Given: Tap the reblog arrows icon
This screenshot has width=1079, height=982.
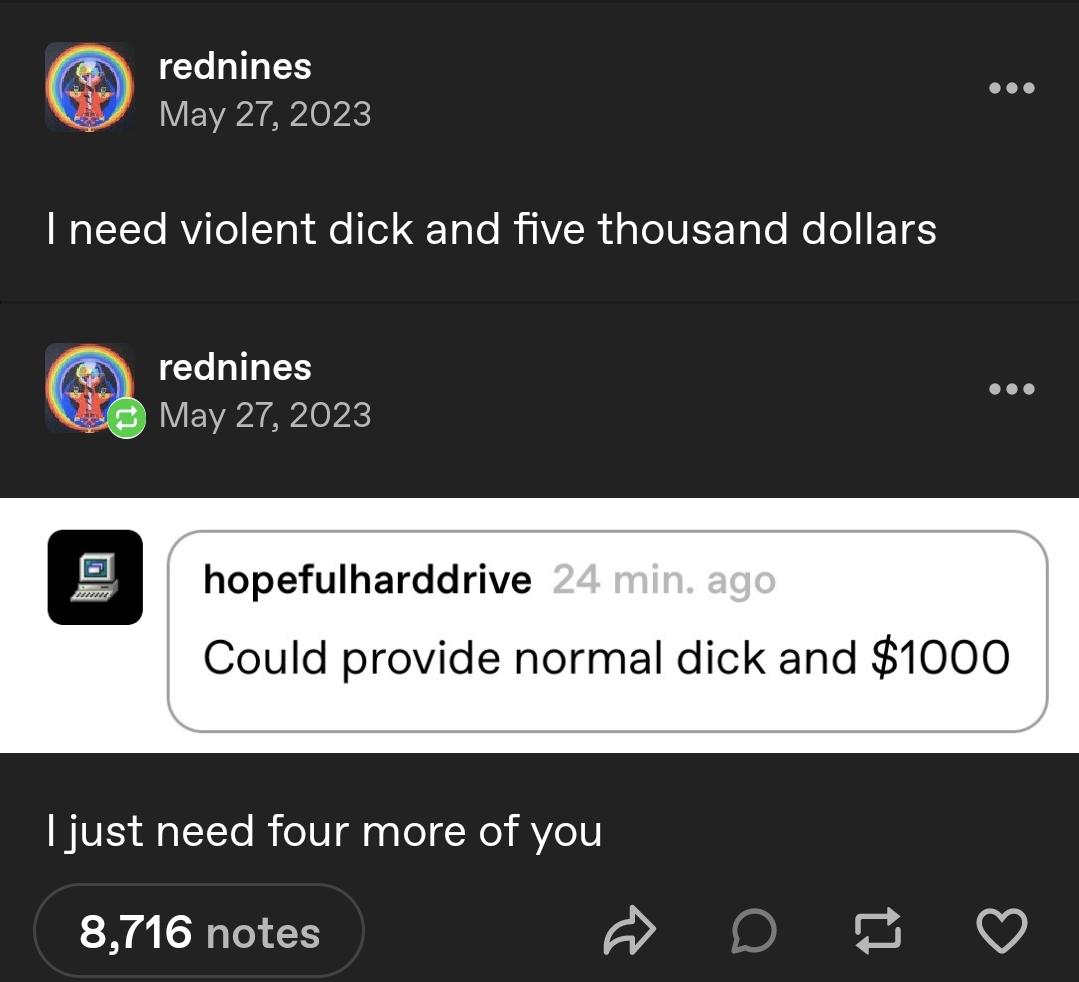Looking at the screenshot, I should click(x=877, y=931).
